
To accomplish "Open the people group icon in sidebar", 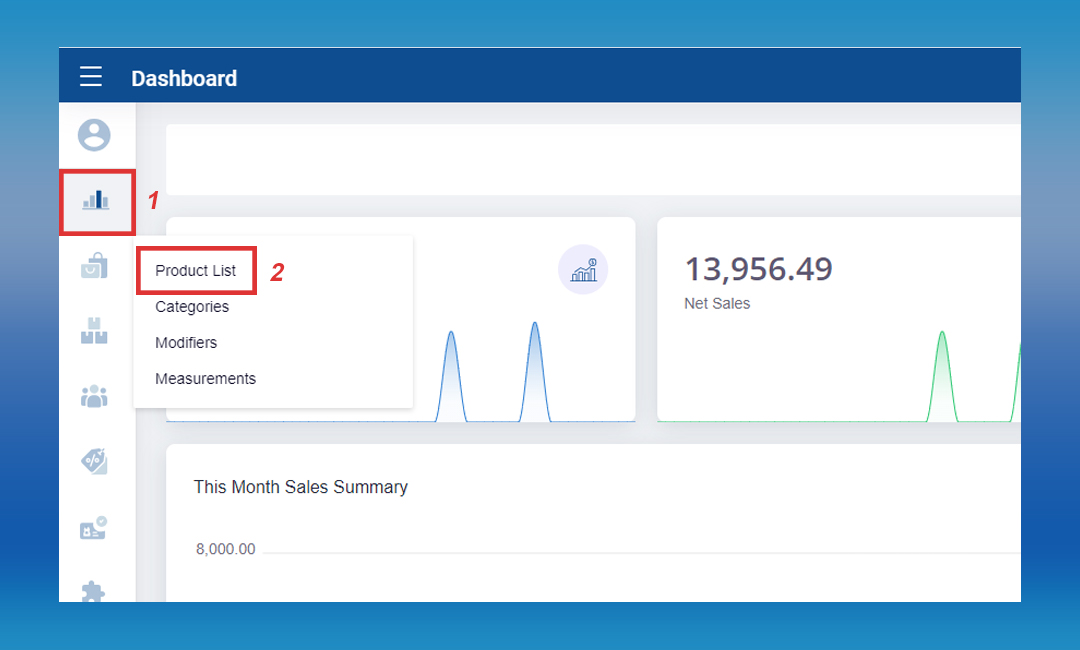I will pyautogui.click(x=94, y=396).
